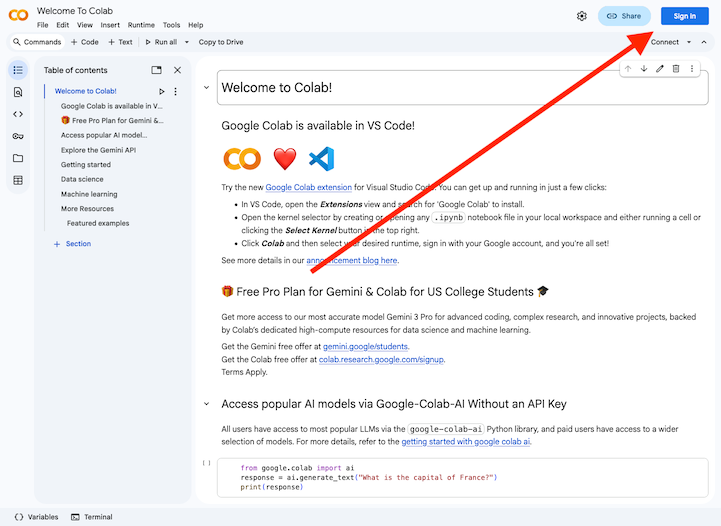Follow the Google Colab extension link

pyautogui.click(x=308, y=187)
